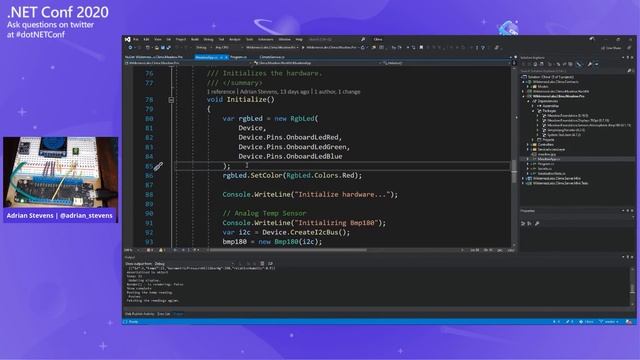Click the presenter webcam thumbnail
Image resolution: width=640 pixels, height=360 pixels.
61,172
